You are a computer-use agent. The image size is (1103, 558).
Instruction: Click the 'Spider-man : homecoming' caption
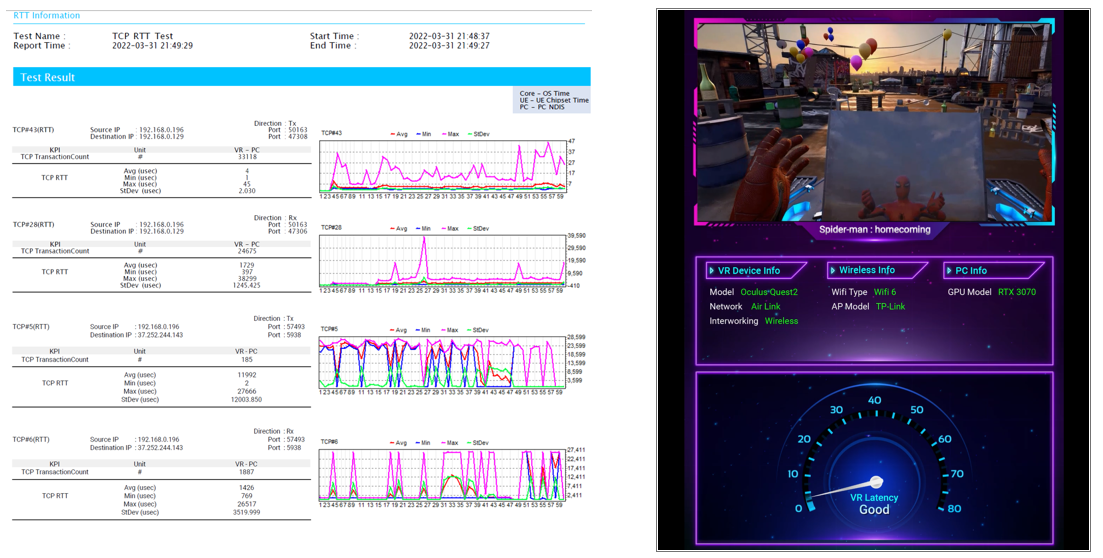pyautogui.click(x=874, y=229)
